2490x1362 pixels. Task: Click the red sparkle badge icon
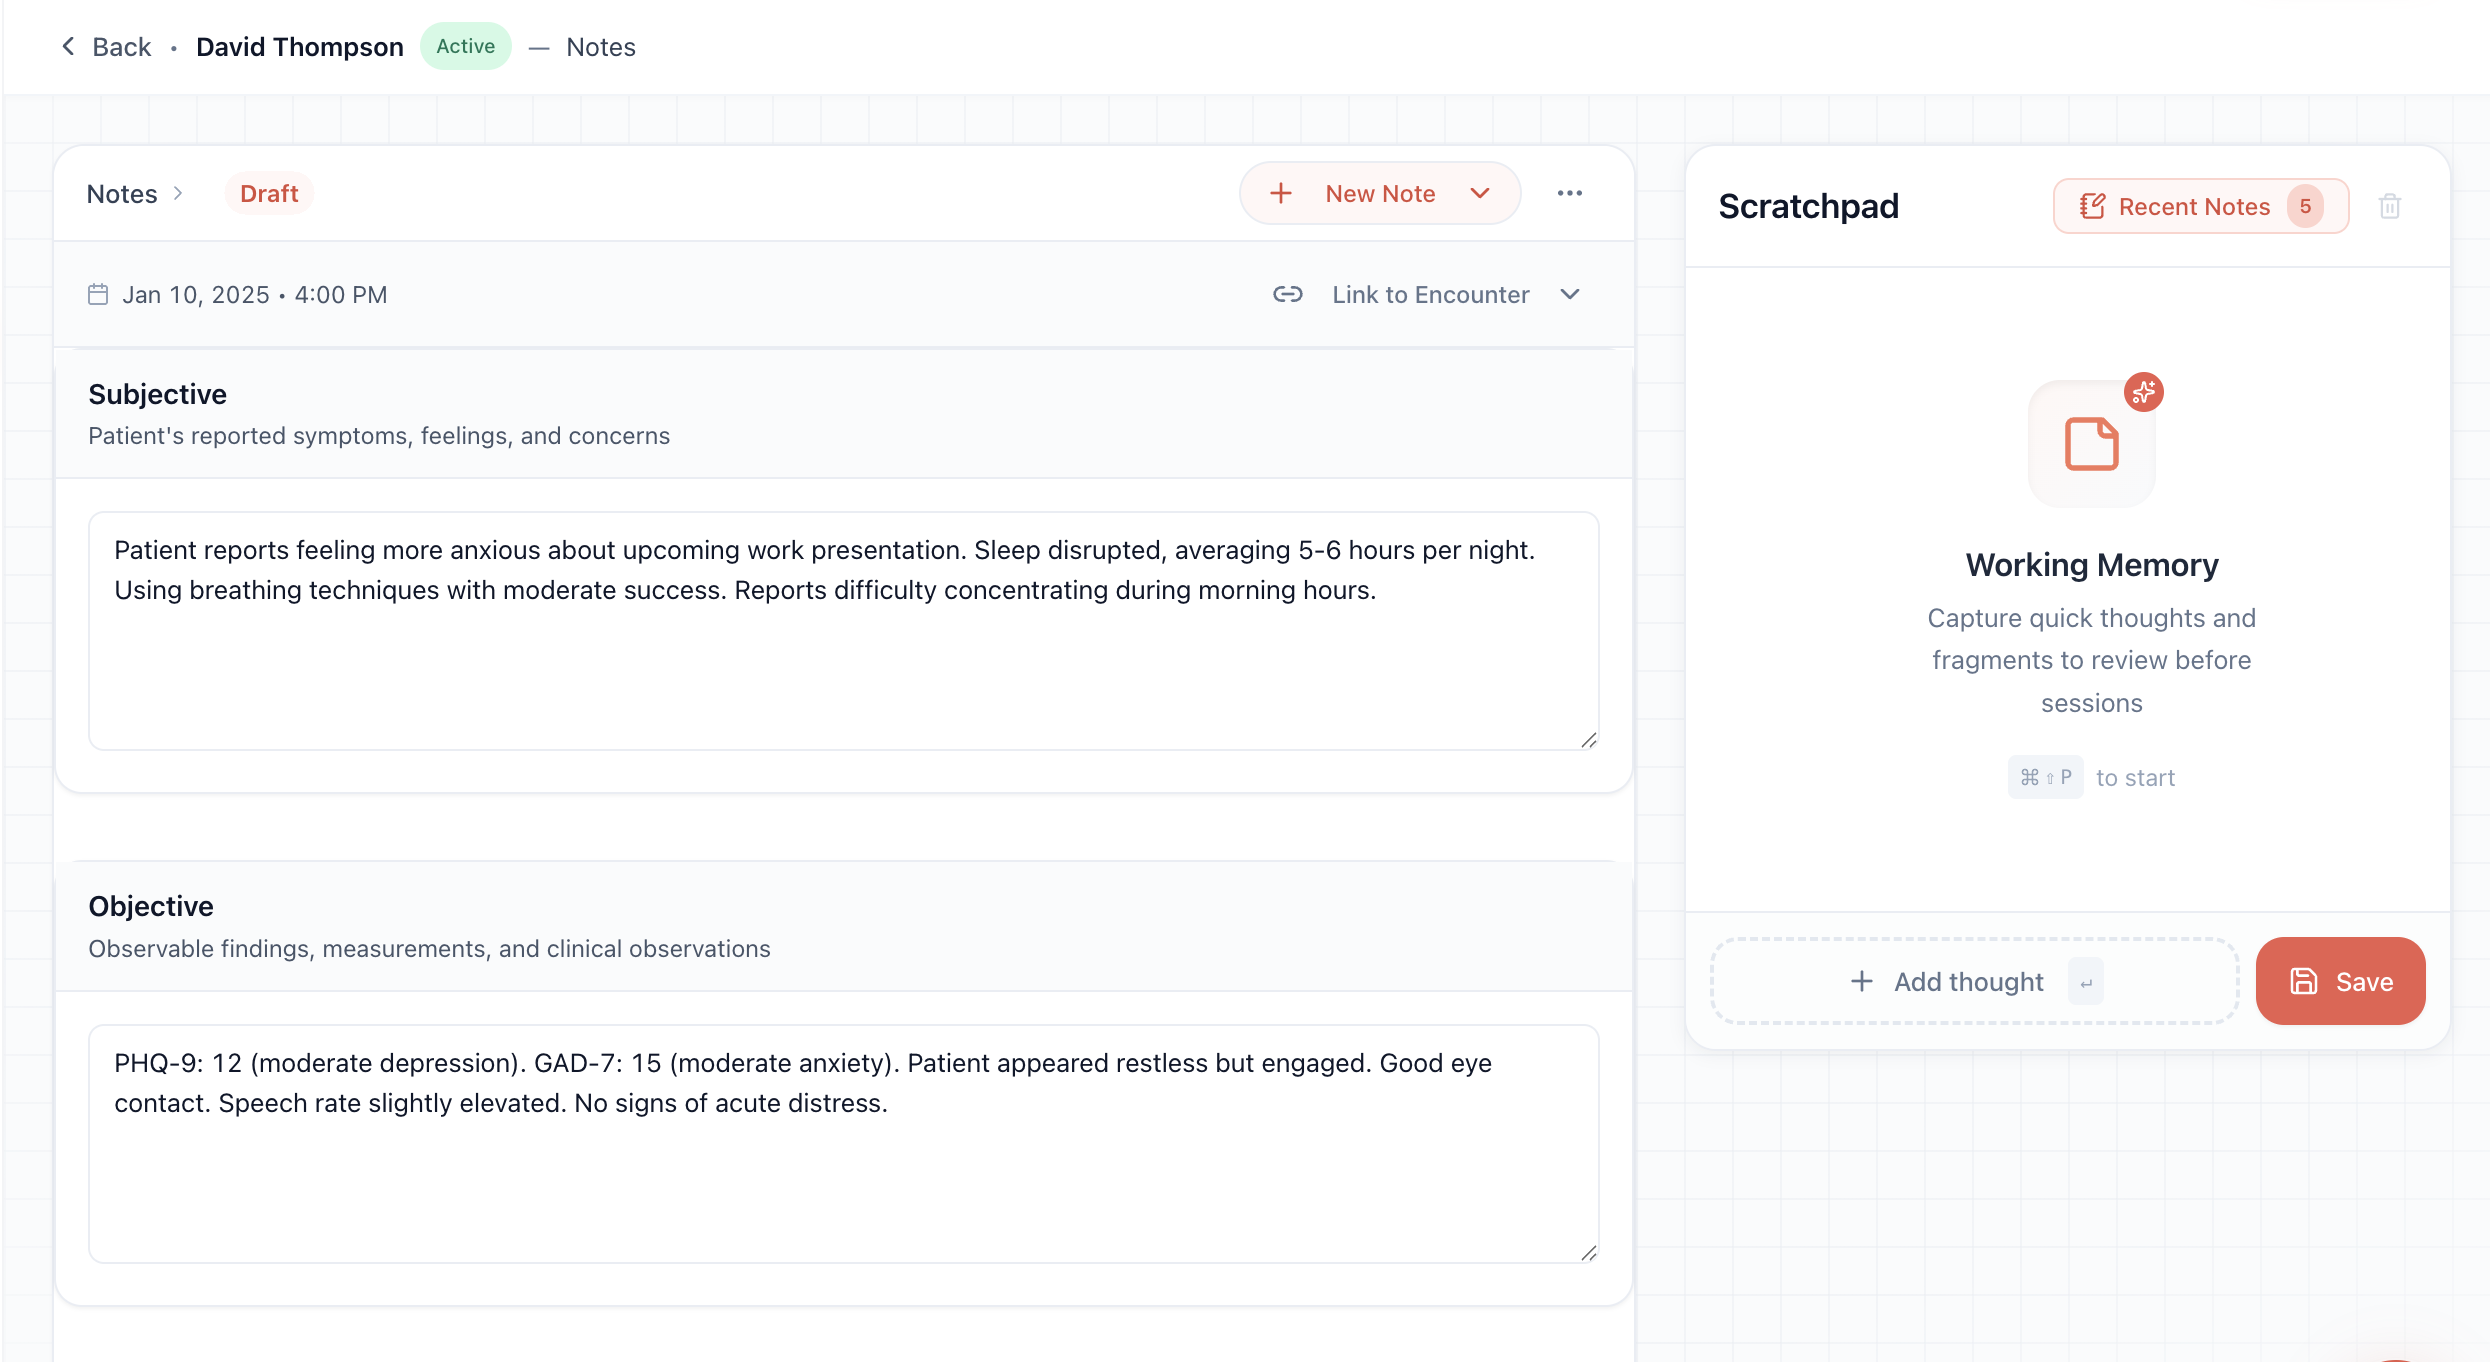tap(2143, 392)
